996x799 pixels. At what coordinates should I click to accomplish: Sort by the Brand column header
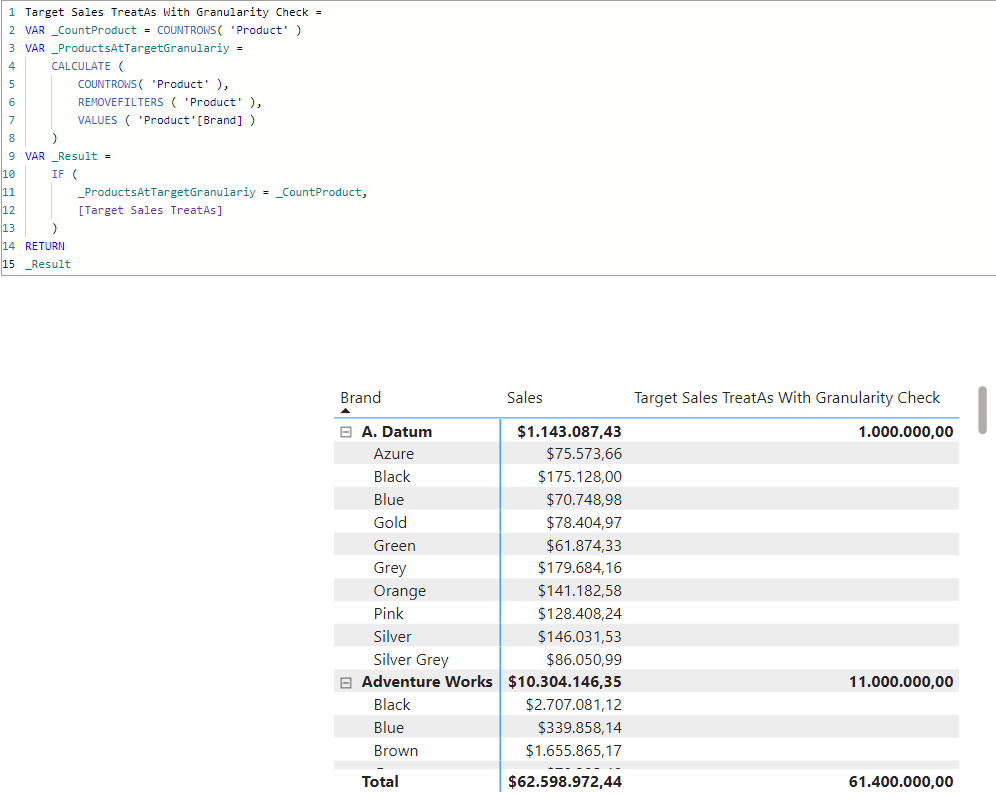[360, 398]
